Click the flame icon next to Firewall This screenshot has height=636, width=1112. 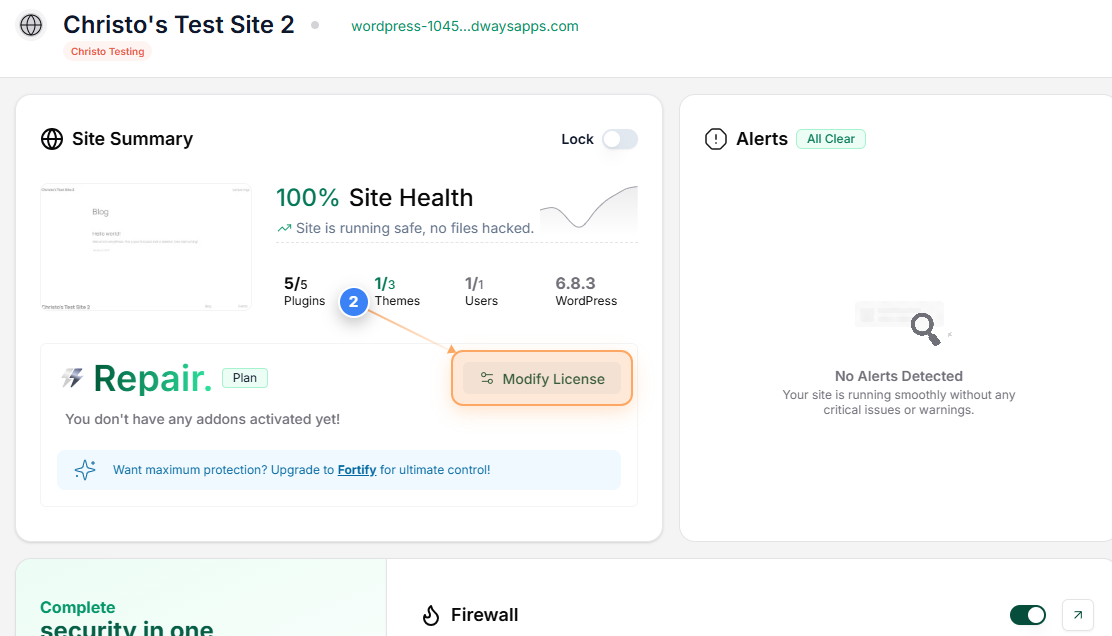point(431,615)
